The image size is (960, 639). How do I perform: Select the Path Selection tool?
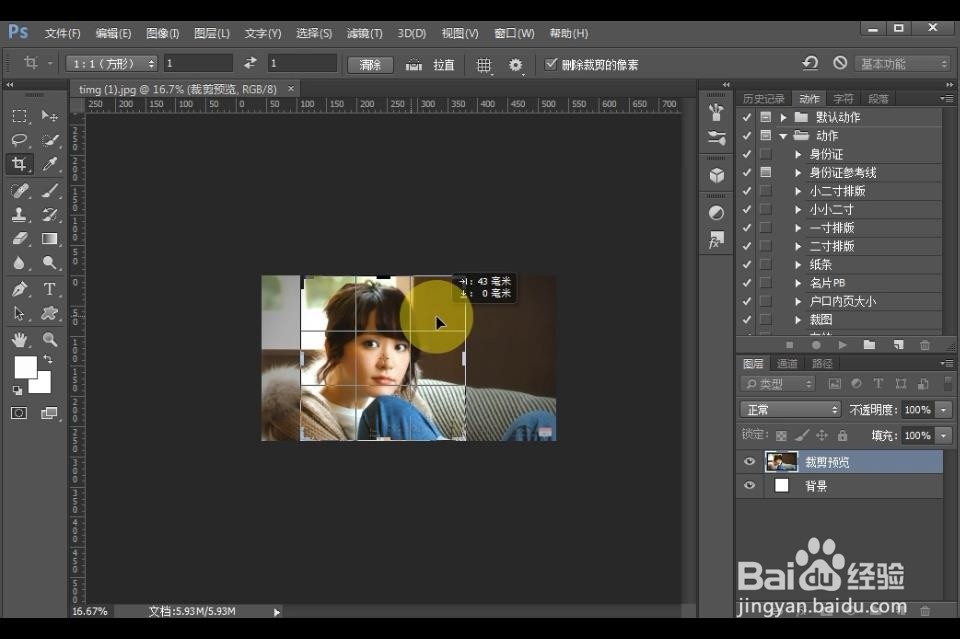[x=19, y=313]
